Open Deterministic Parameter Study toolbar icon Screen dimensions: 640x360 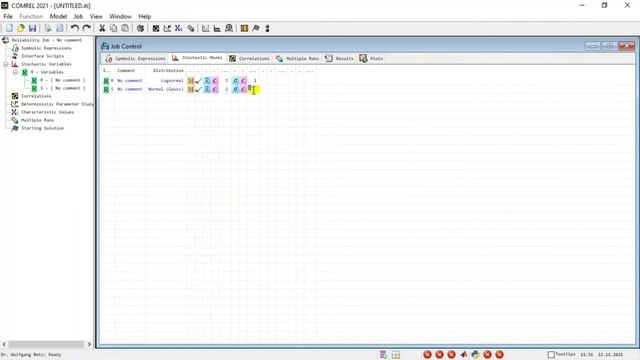[167, 28]
